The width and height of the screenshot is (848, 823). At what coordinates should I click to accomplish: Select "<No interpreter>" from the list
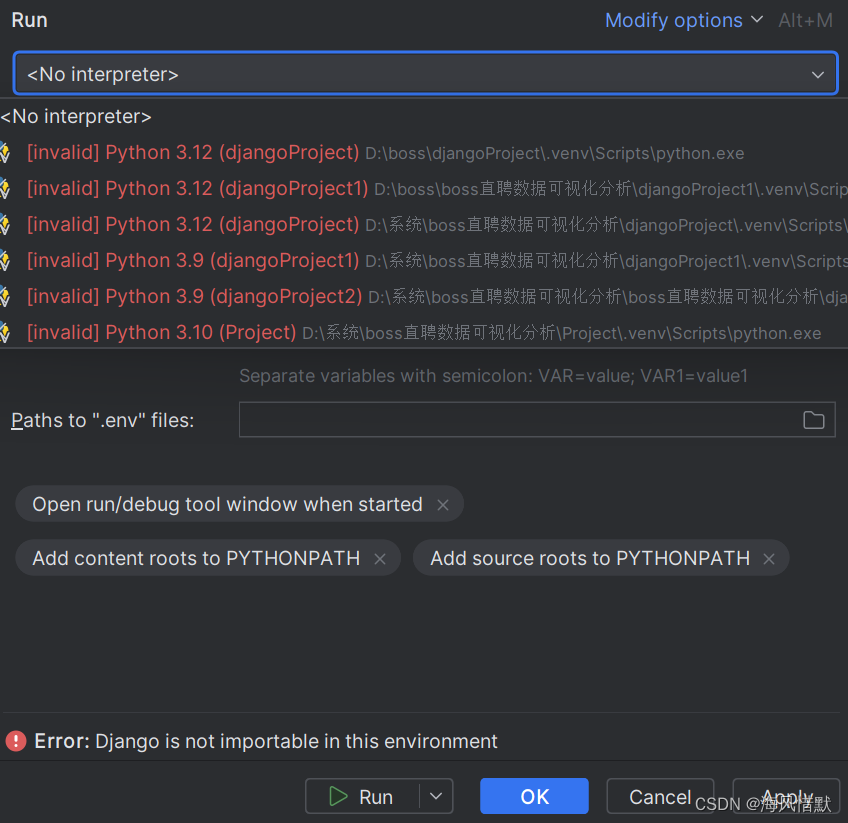tap(76, 116)
